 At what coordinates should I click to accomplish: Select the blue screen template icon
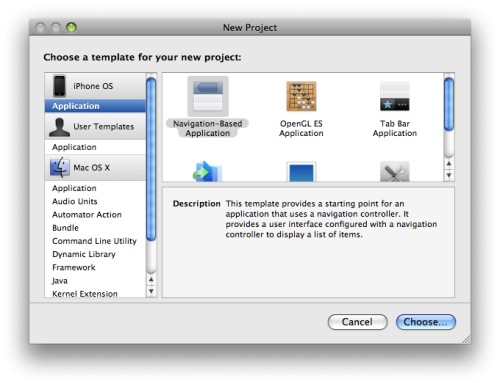point(301,172)
